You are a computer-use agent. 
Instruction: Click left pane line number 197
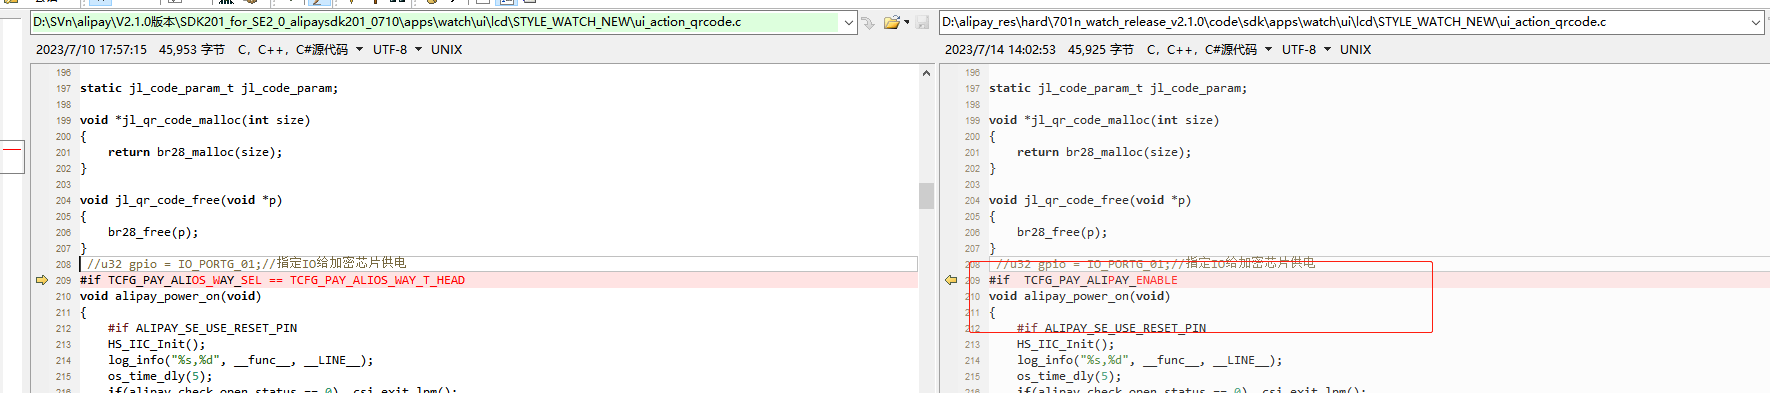(63, 88)
